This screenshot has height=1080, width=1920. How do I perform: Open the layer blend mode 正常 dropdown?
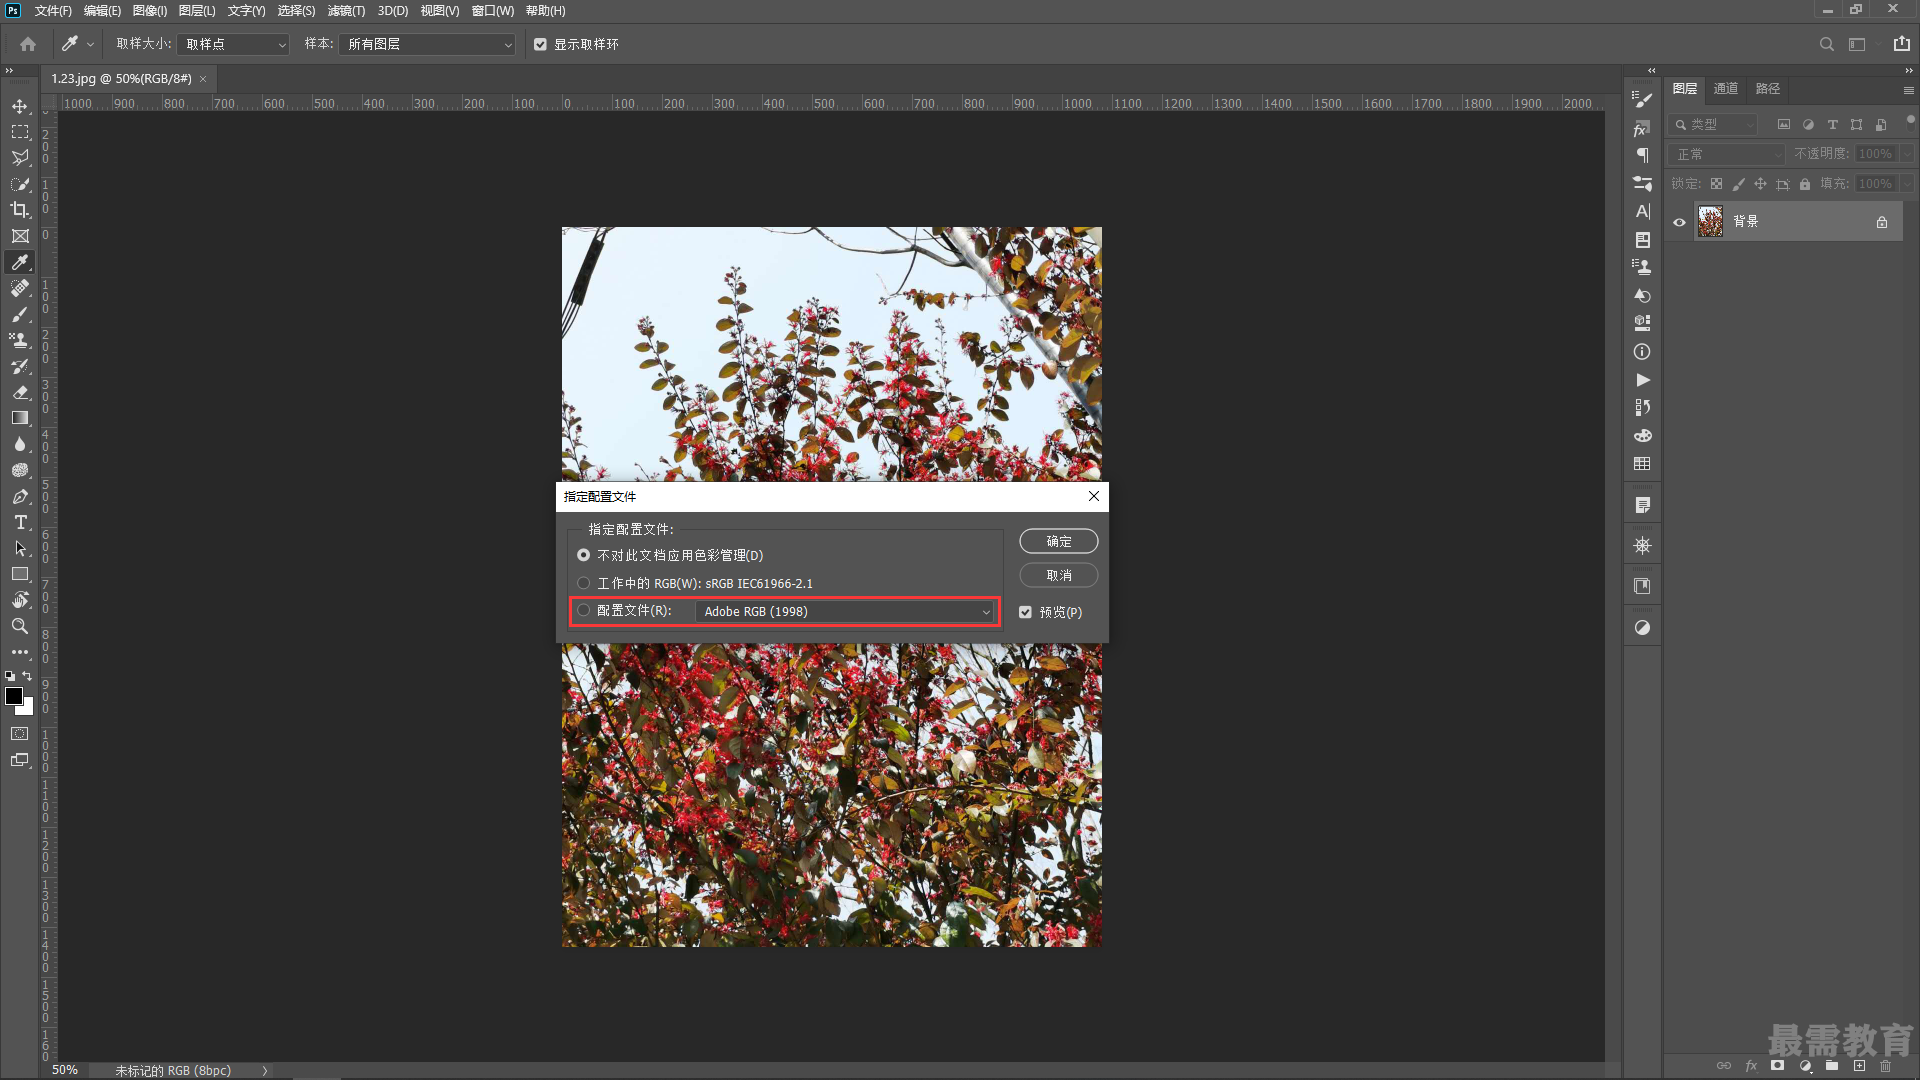coord(1728,154)
